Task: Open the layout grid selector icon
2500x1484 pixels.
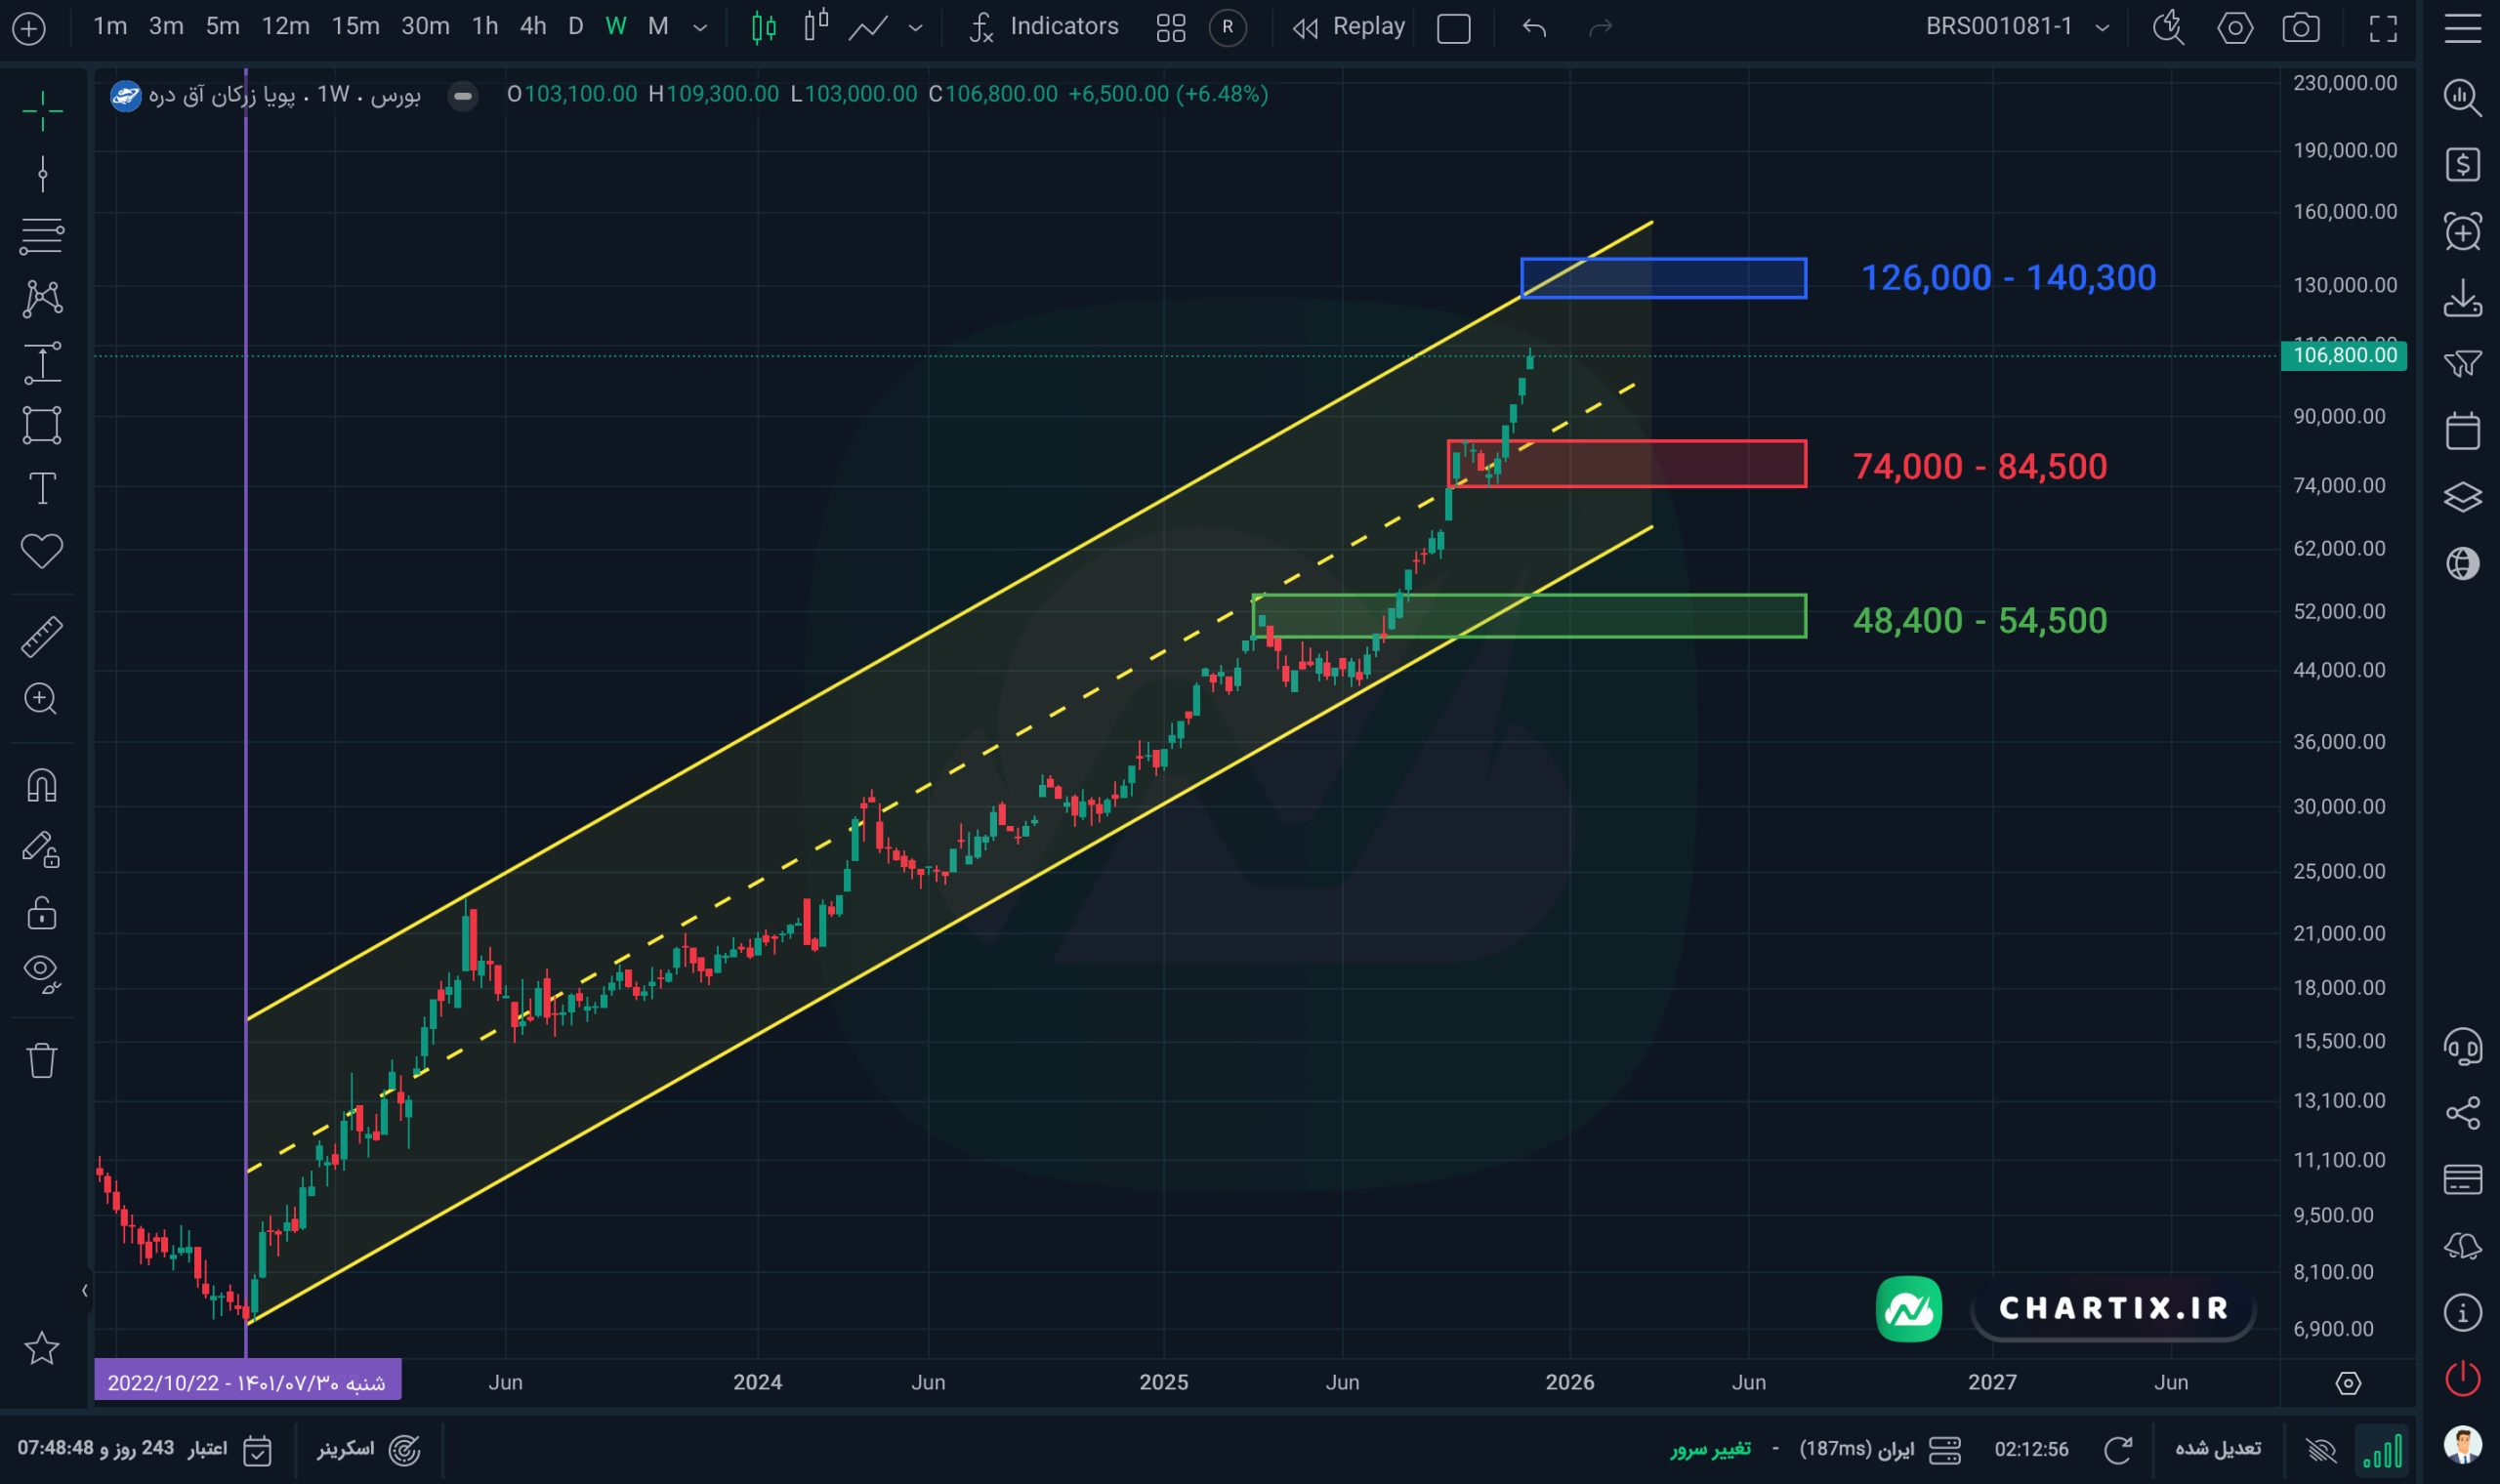Action: coord(1170,27)
